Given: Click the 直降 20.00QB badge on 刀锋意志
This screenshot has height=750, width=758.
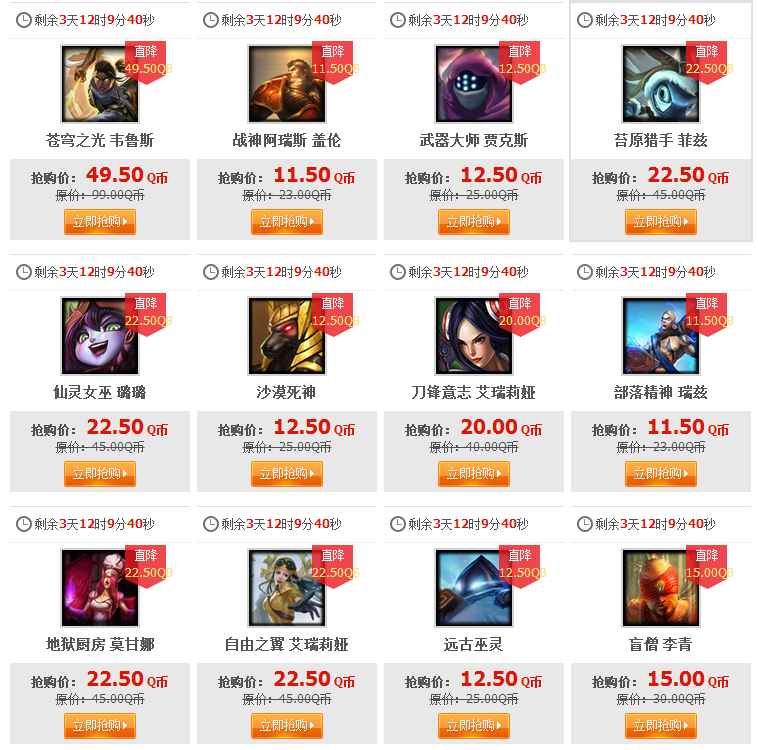Looking at the screenshot, I should [x=522, y=314].
